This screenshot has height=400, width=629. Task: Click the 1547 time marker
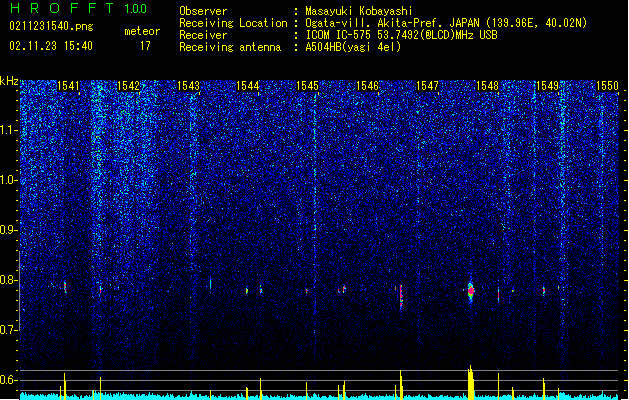tap(428, 86)
